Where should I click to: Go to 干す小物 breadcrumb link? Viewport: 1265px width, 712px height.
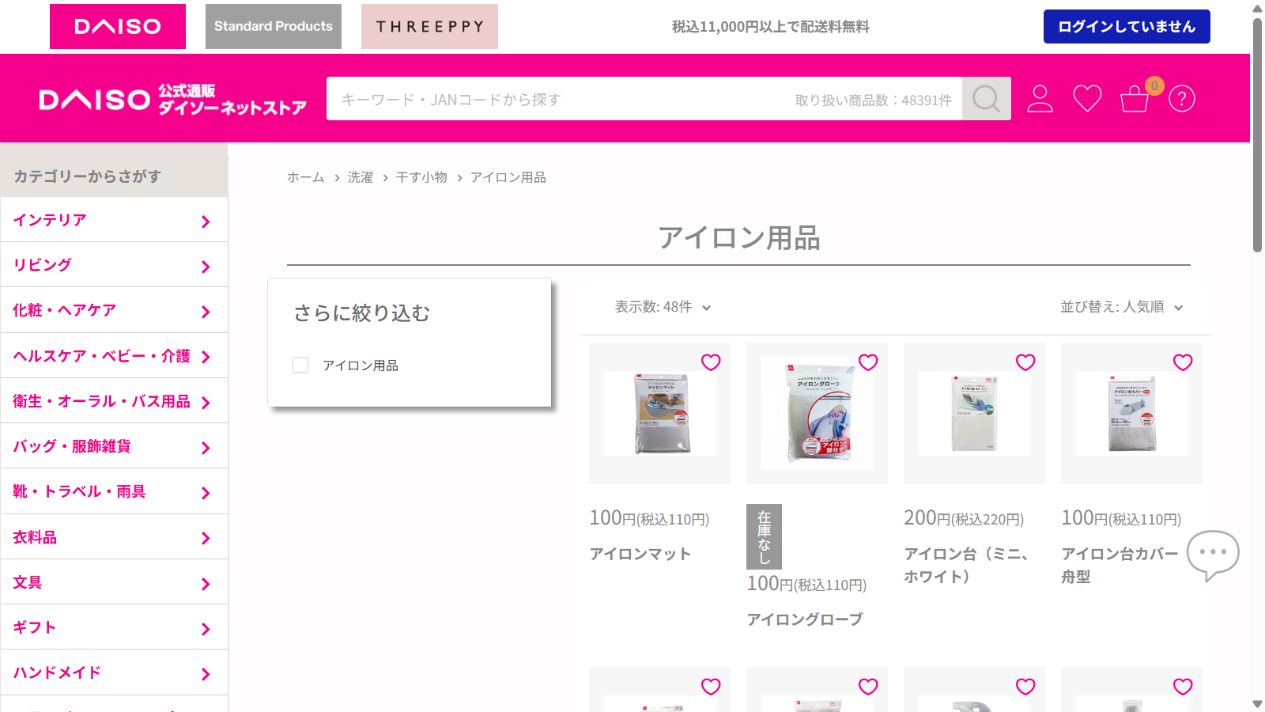[x=422, y=177]
